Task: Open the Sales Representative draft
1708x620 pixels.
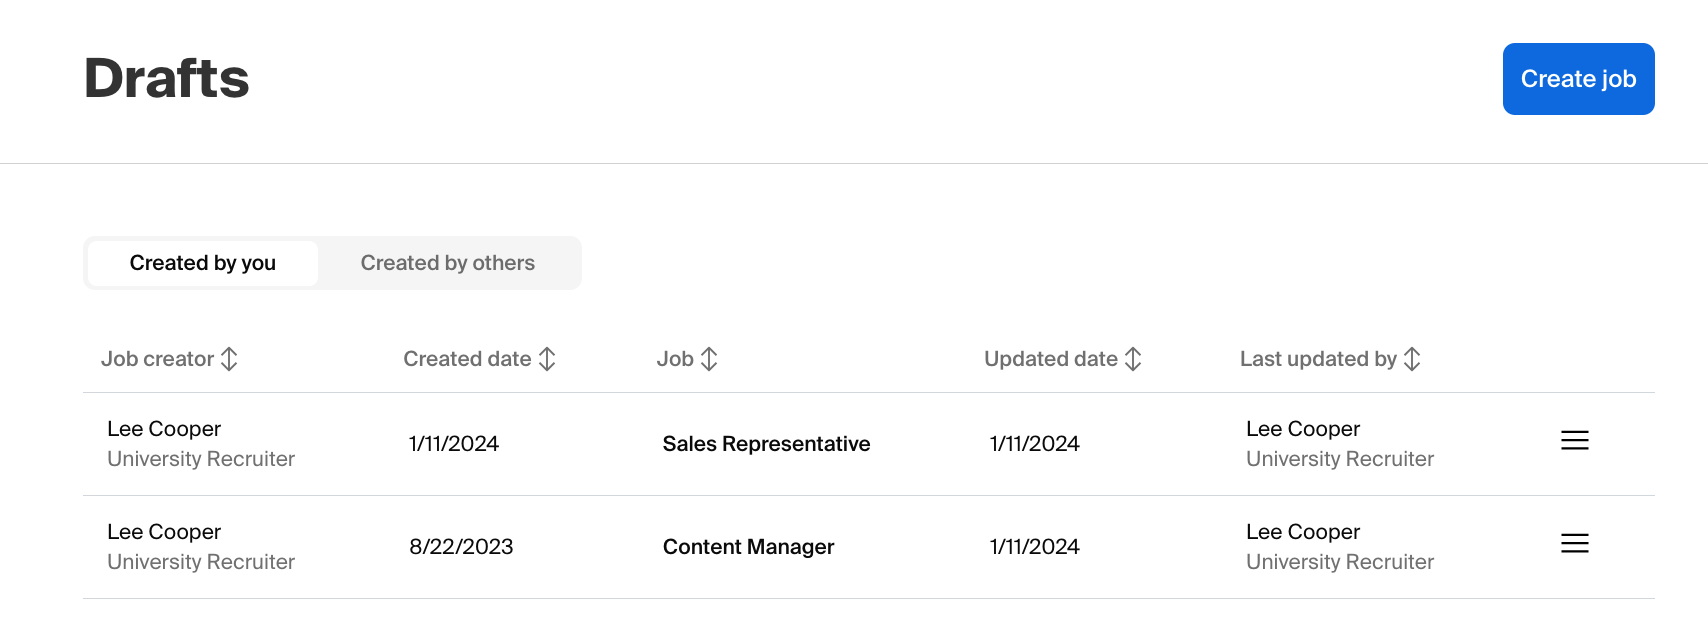Action: [766, 443]
